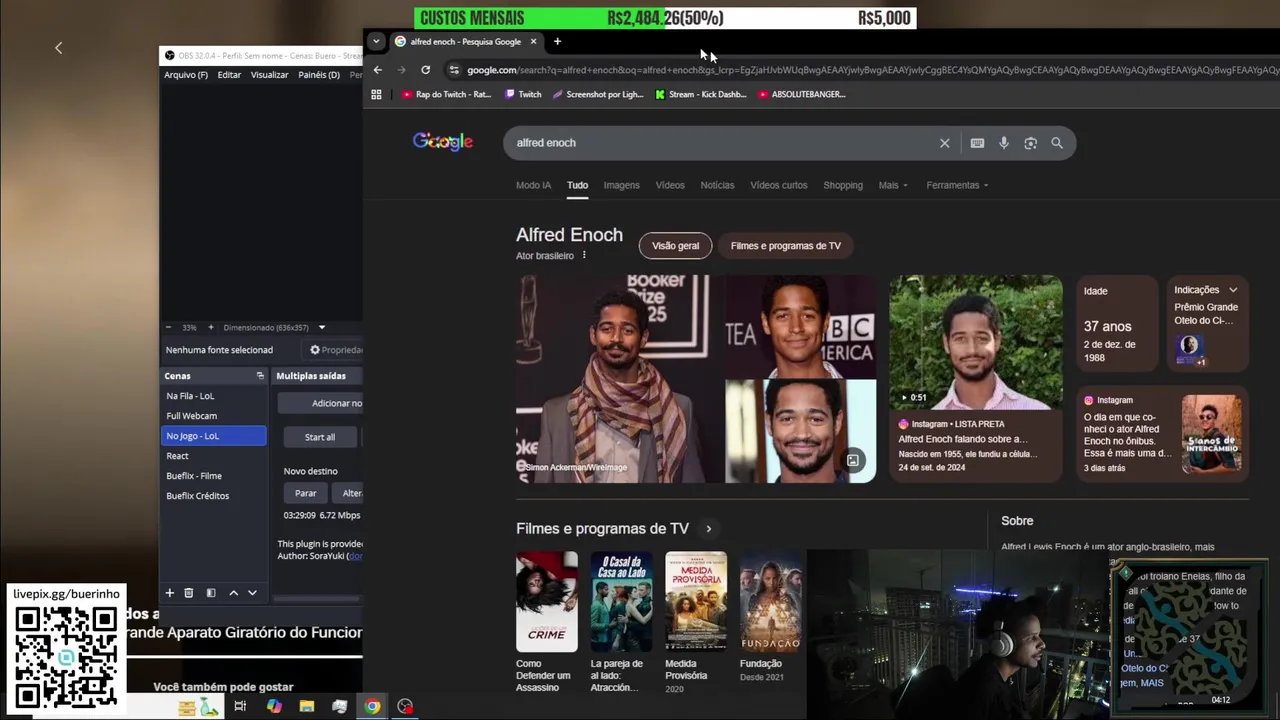Open Chrome tab search dropdown arrow

coord(376,41)
